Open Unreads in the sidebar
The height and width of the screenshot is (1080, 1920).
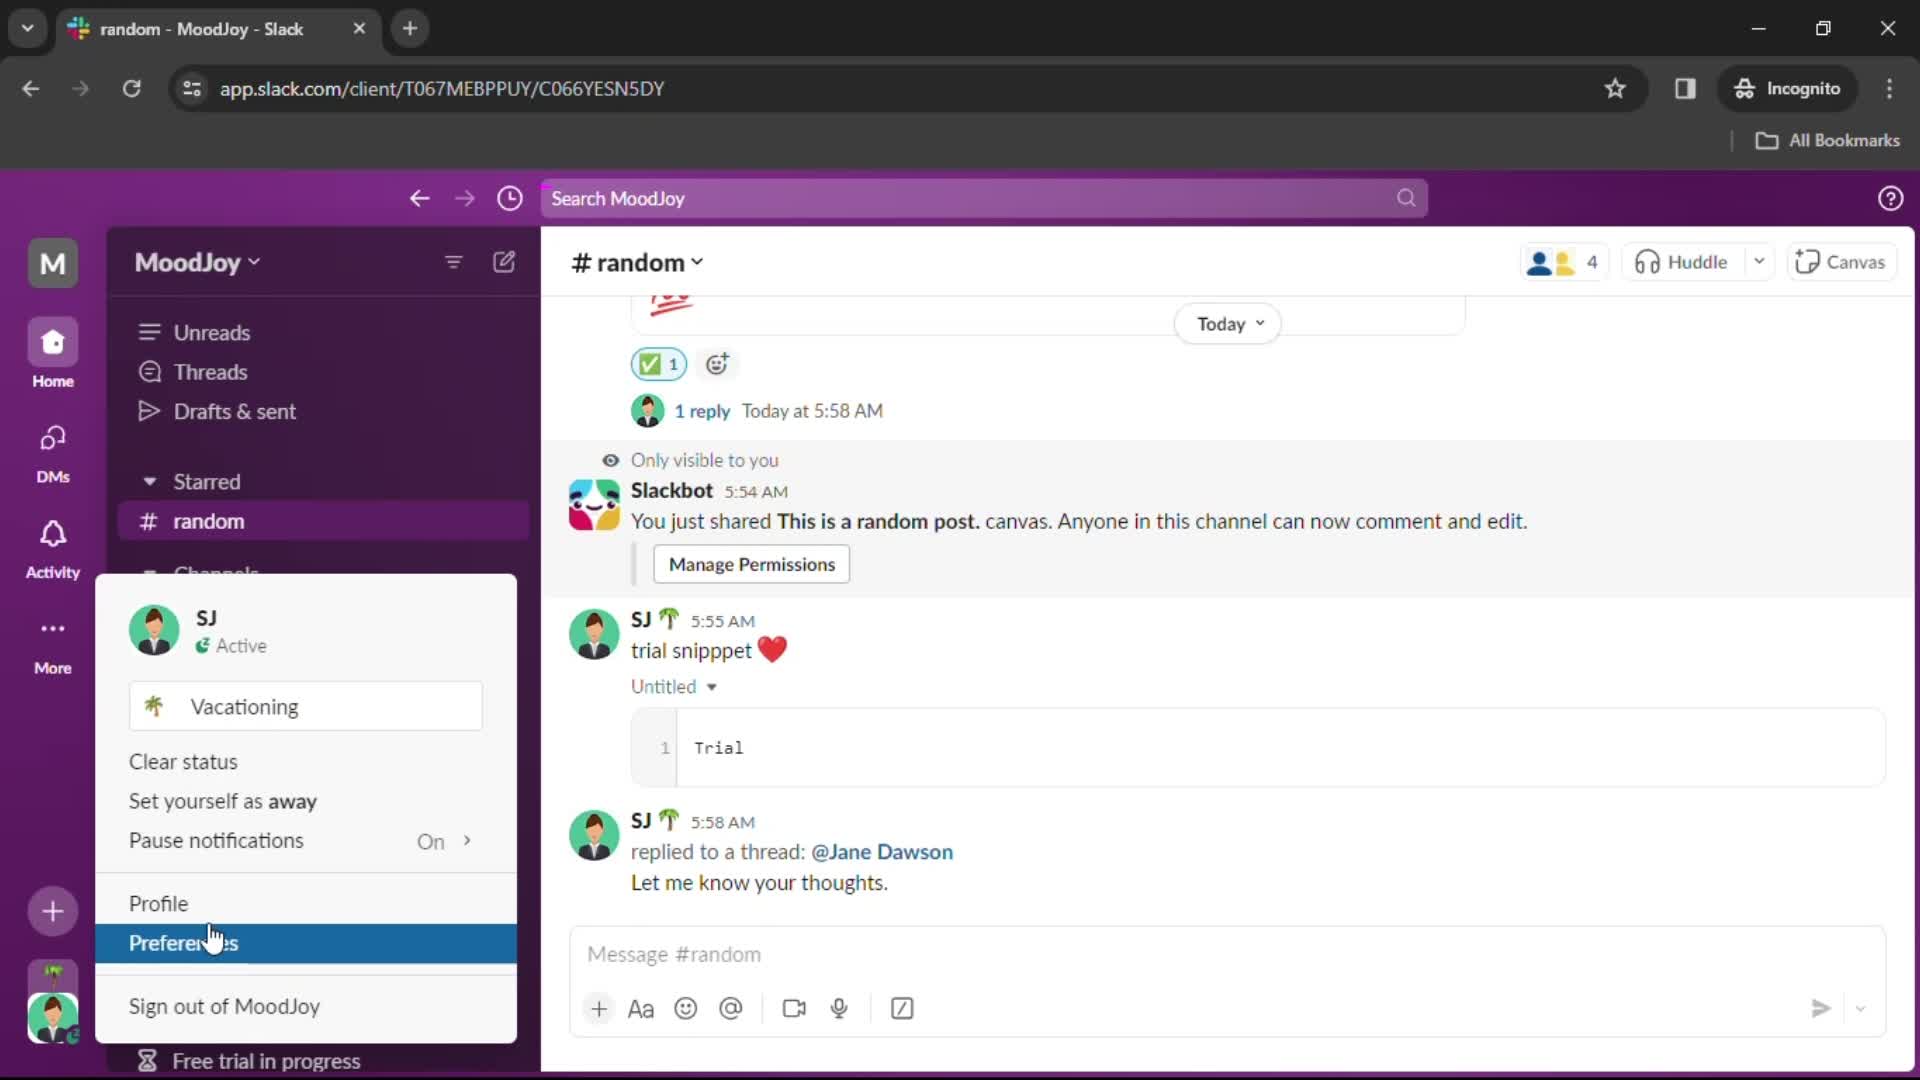point(323,332)
